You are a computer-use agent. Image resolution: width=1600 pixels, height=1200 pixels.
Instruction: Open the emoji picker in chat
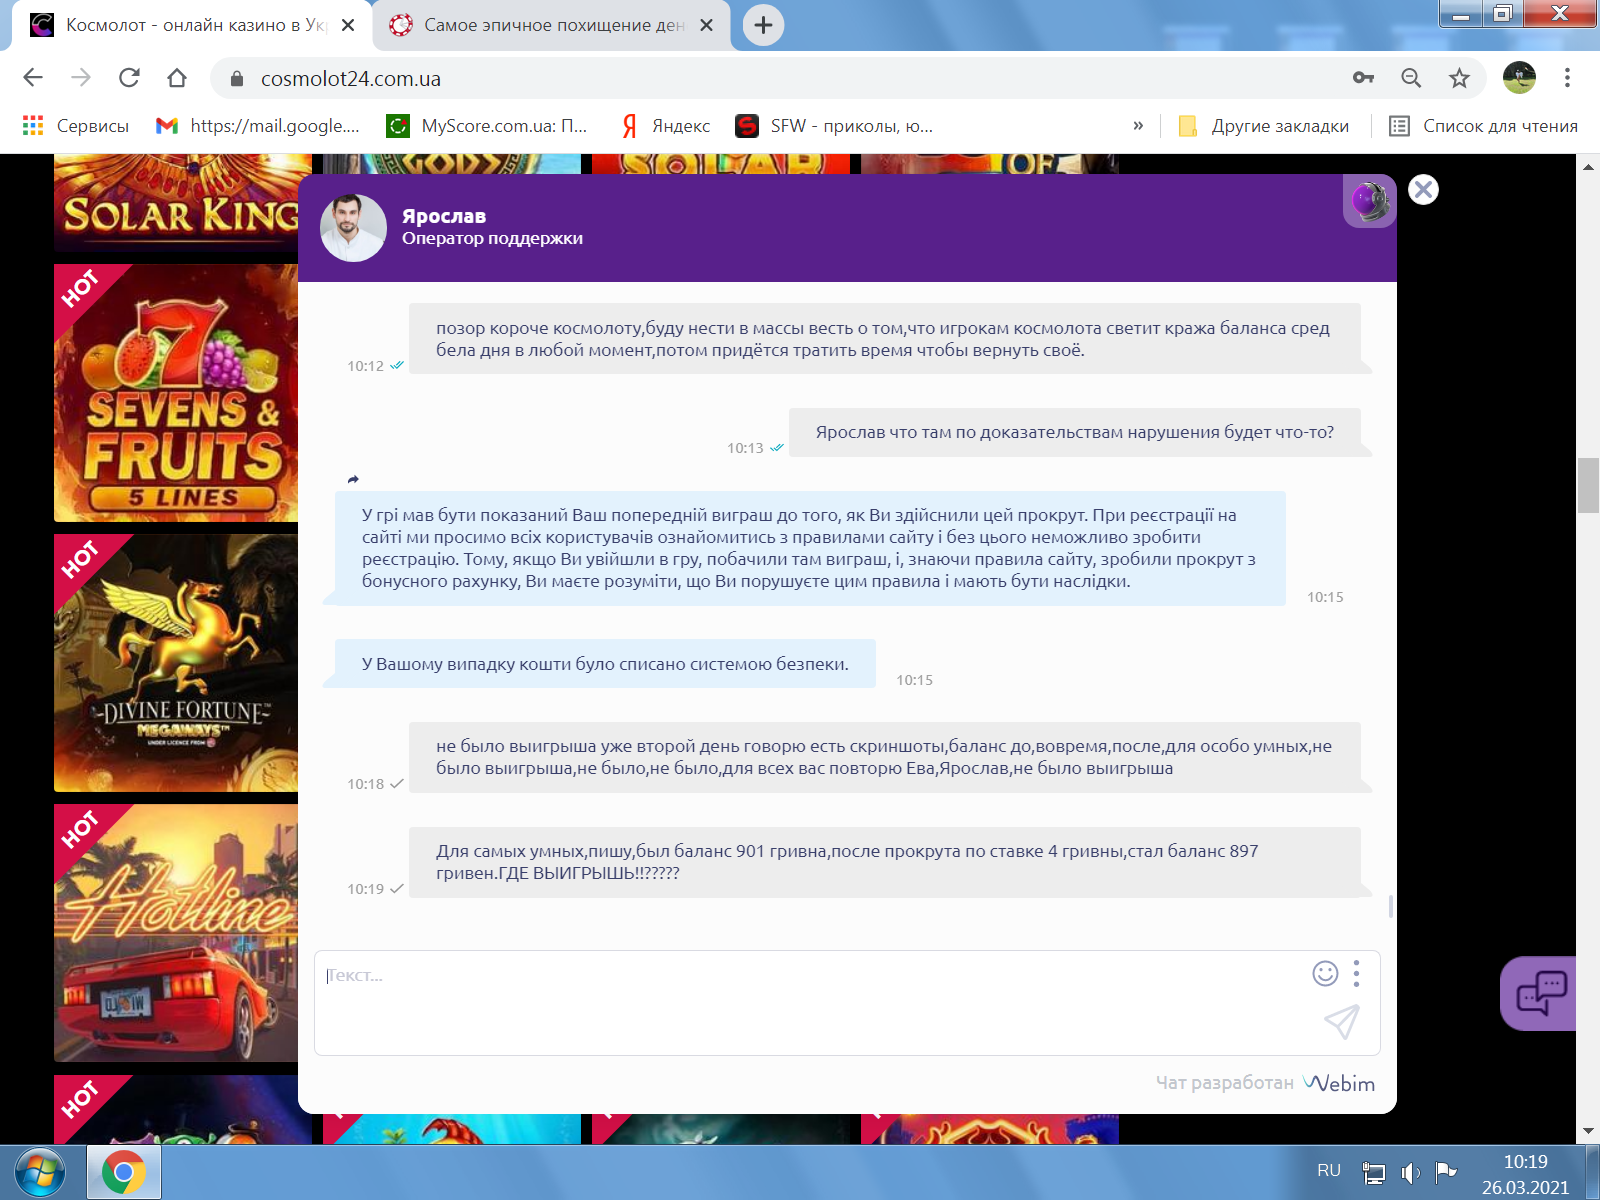1325,973
